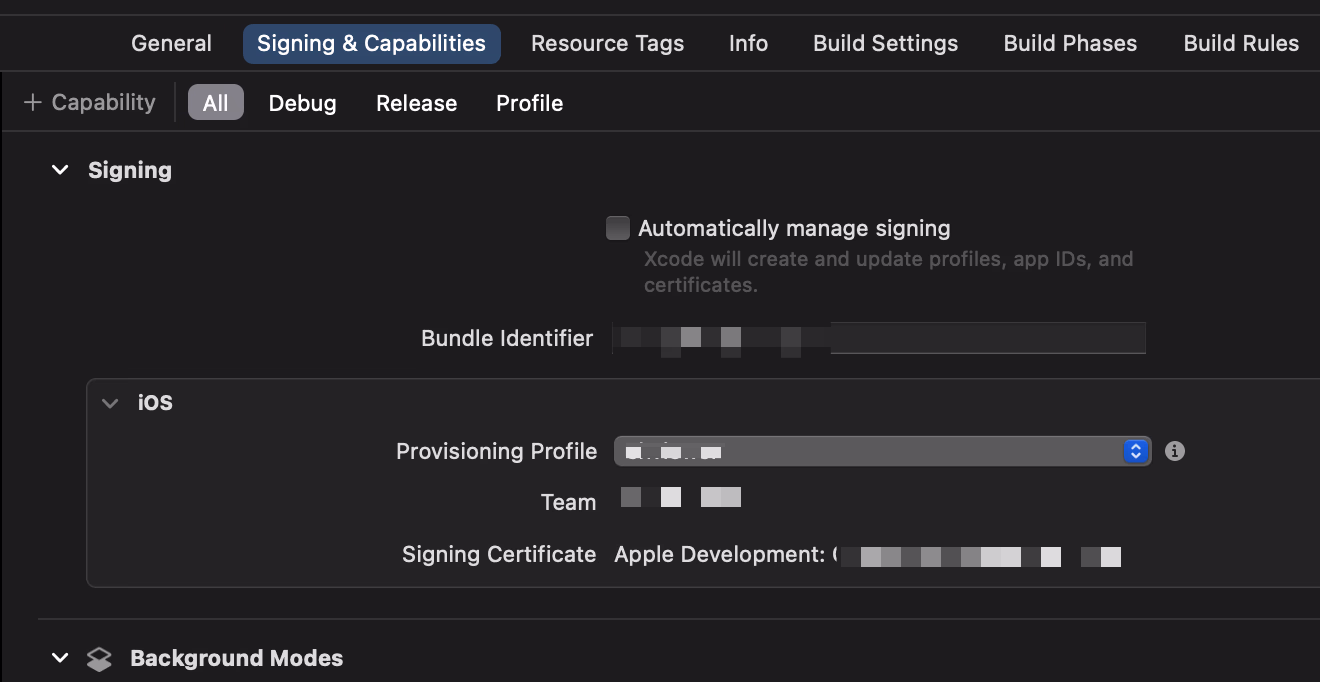Select the Signing & Capabilities tab

coord(371,44)
